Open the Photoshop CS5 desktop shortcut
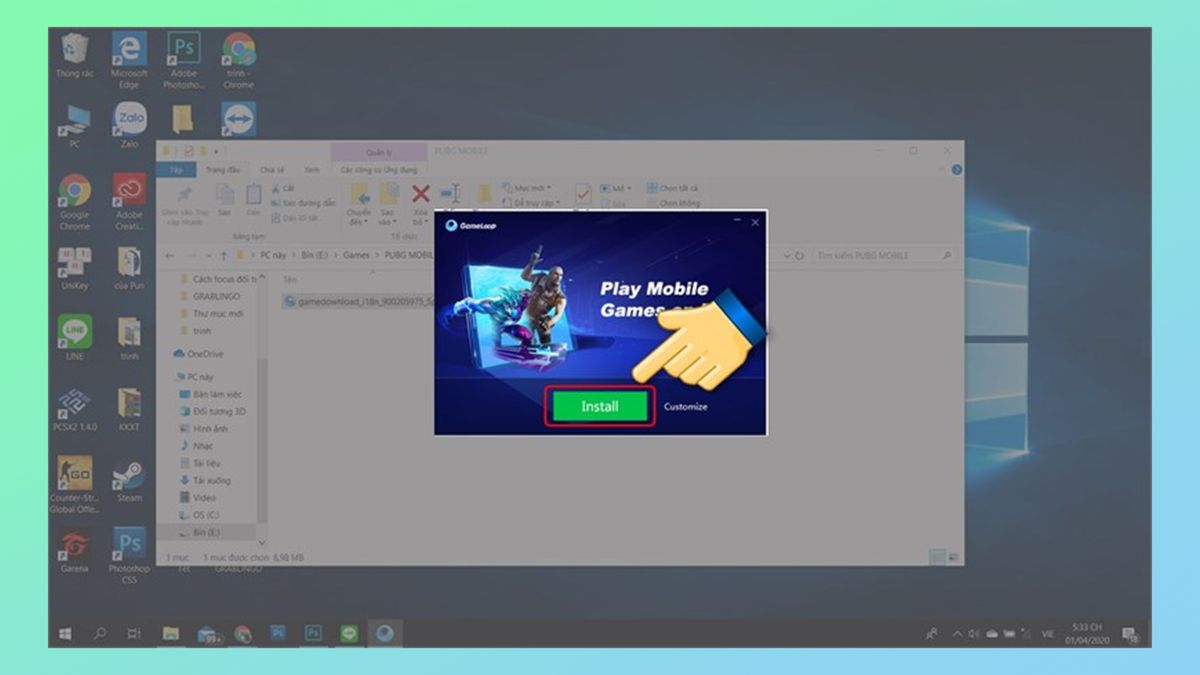1200x675 pixels. pos(129,556)
